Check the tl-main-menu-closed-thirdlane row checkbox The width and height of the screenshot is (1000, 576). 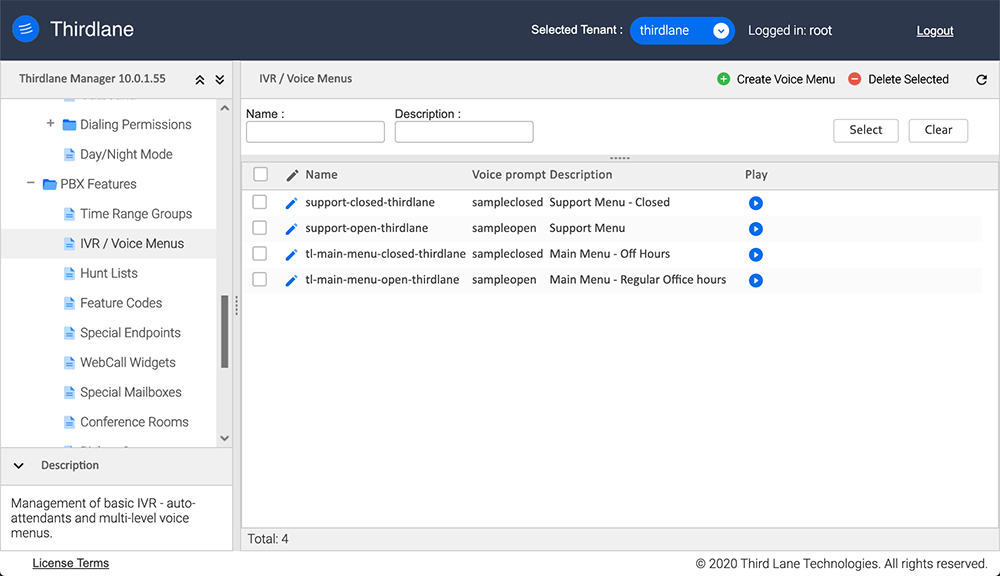(x=260, y=253)
